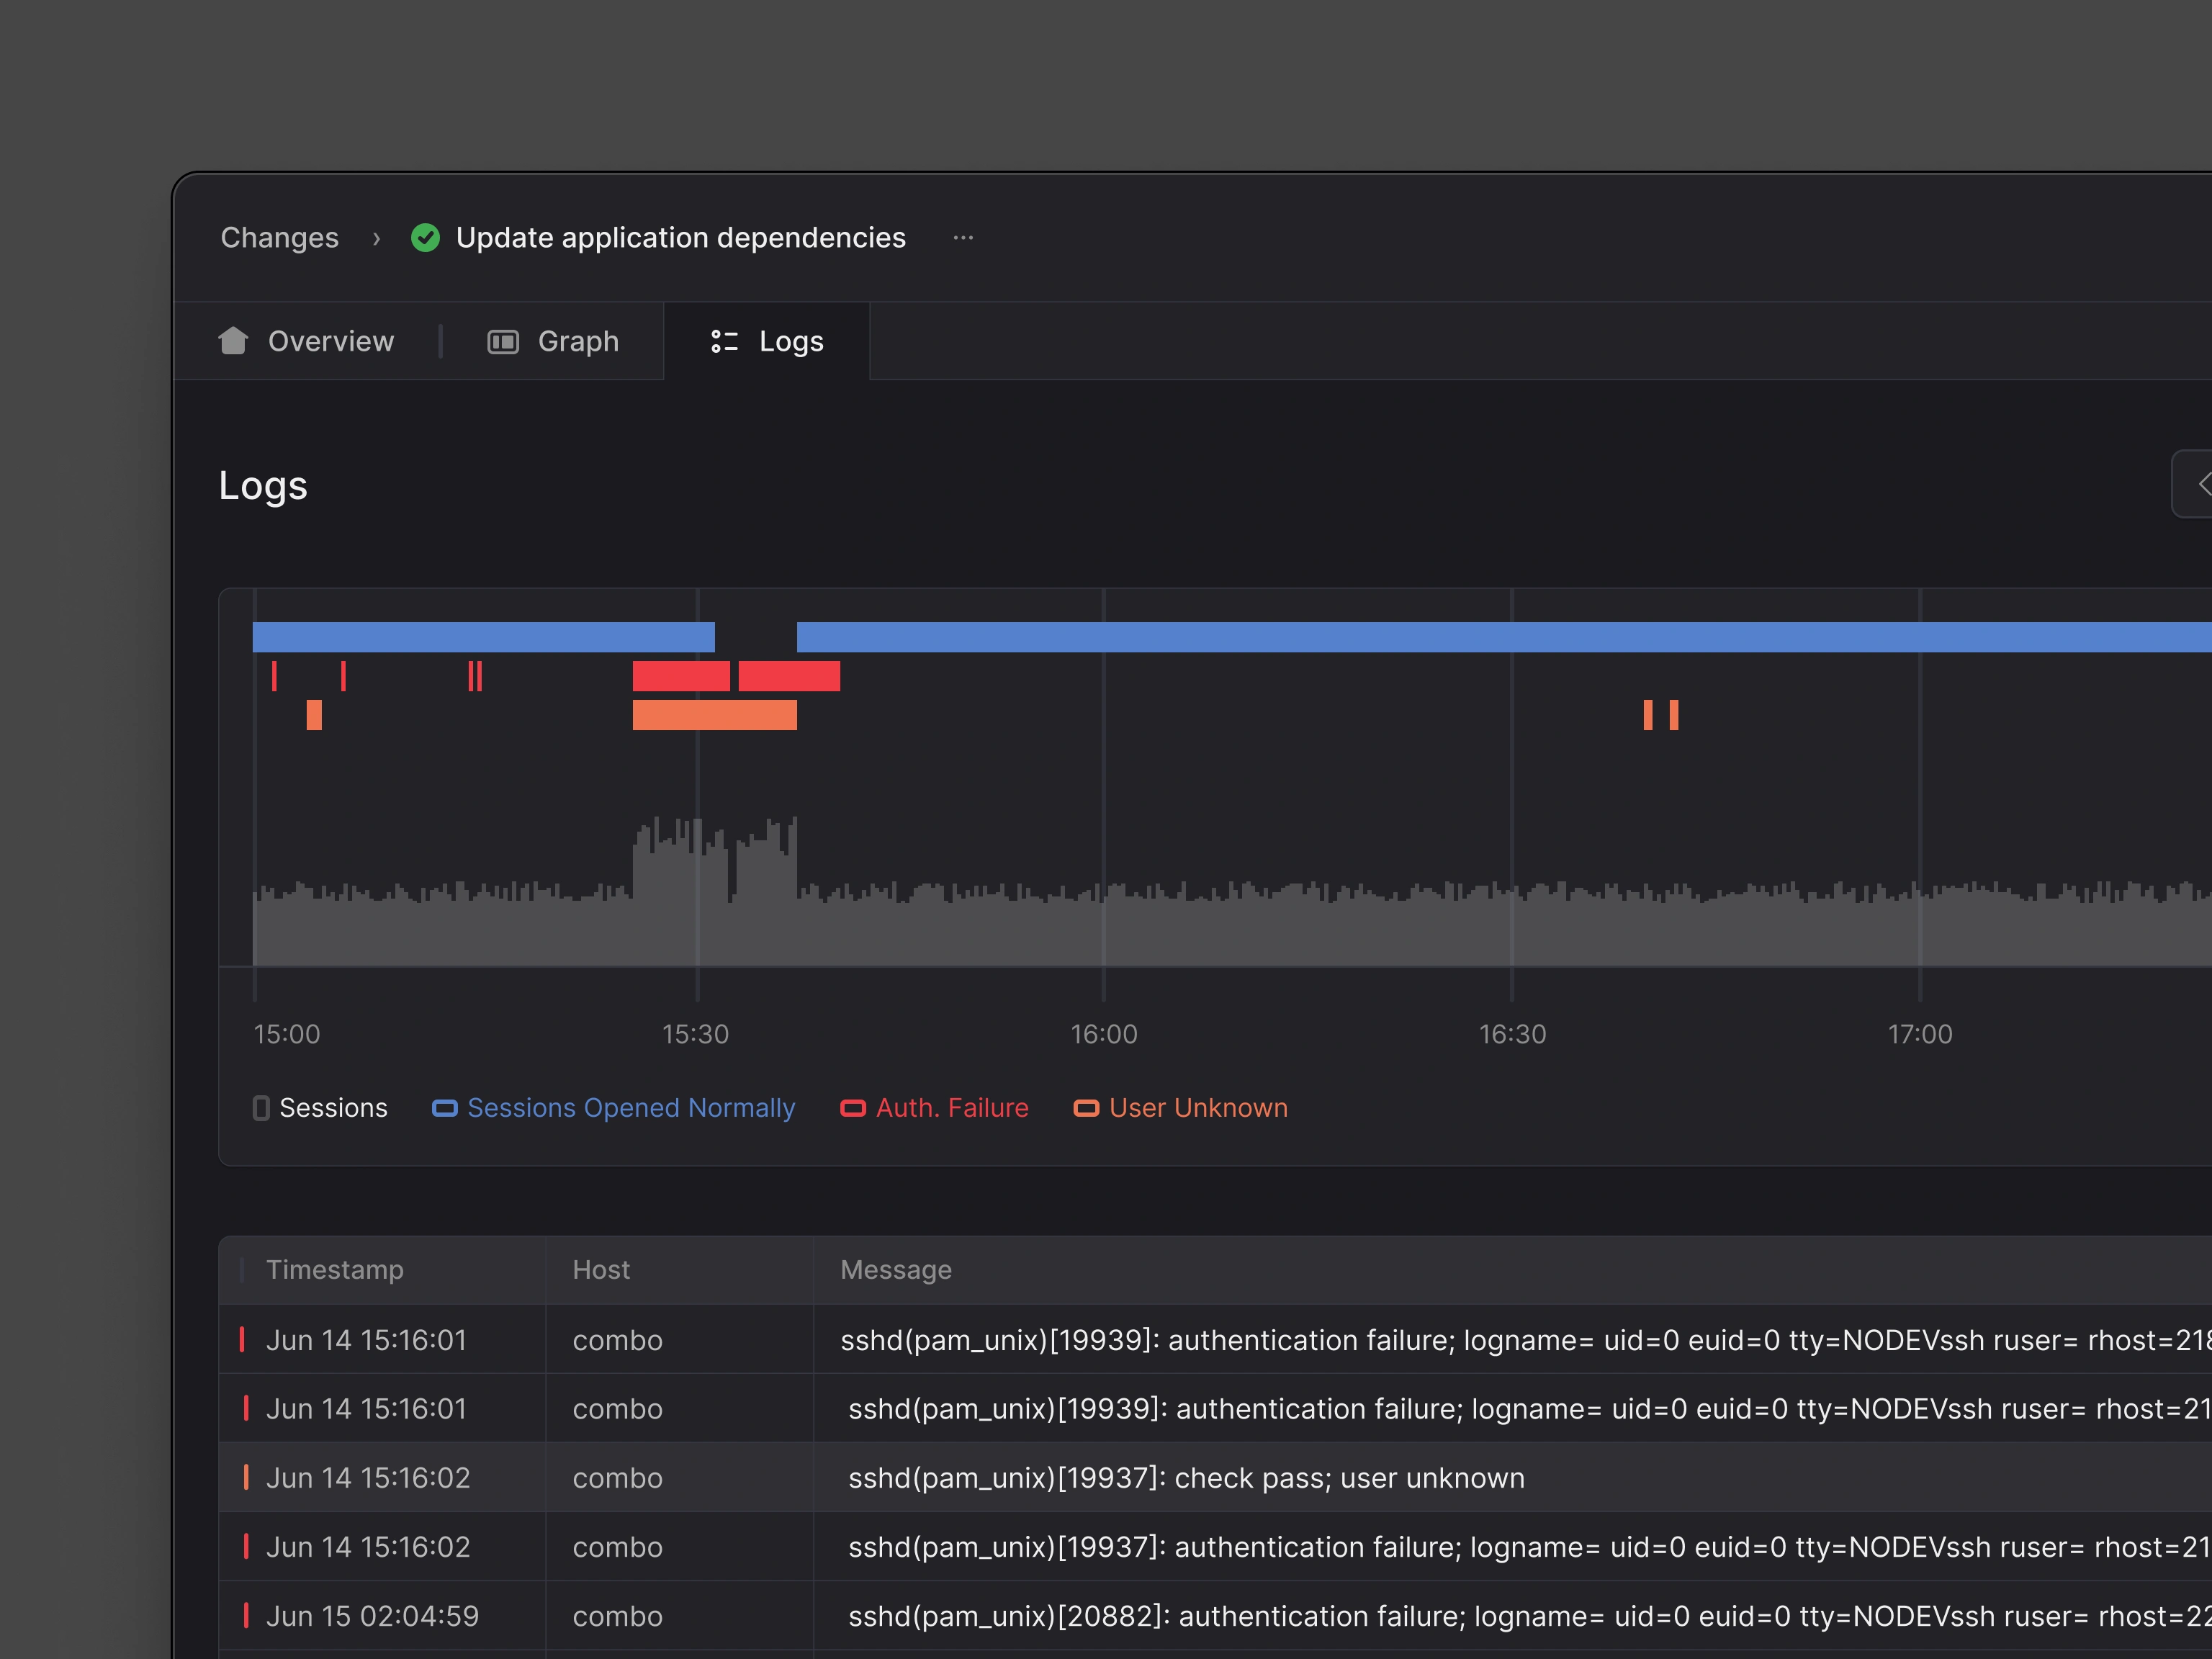Go back to Changes breadcrumb
Screen dimensions: 2212x1659
click(280, 238)
